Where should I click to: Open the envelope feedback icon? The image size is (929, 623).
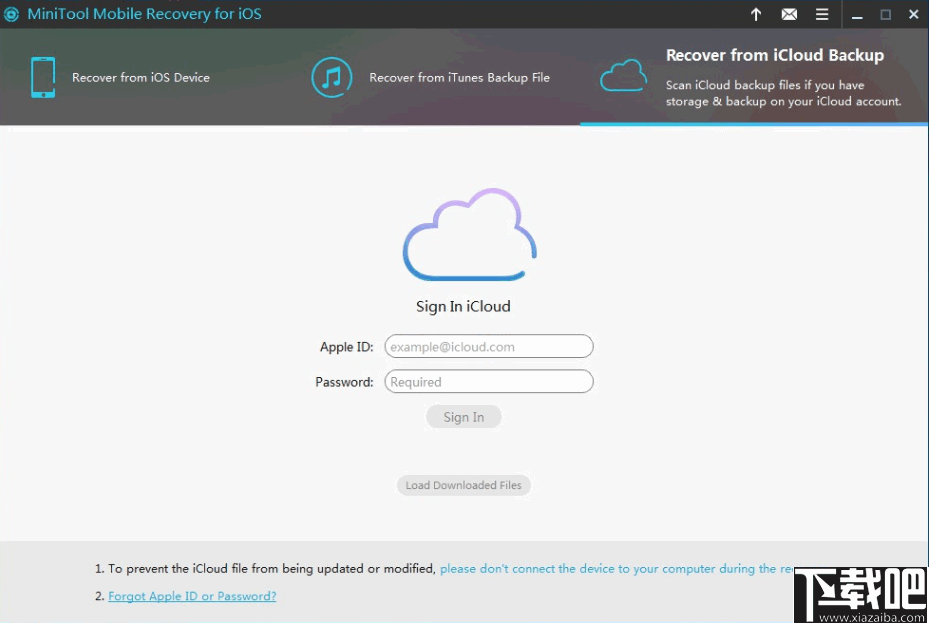click(x=789, y=14)
